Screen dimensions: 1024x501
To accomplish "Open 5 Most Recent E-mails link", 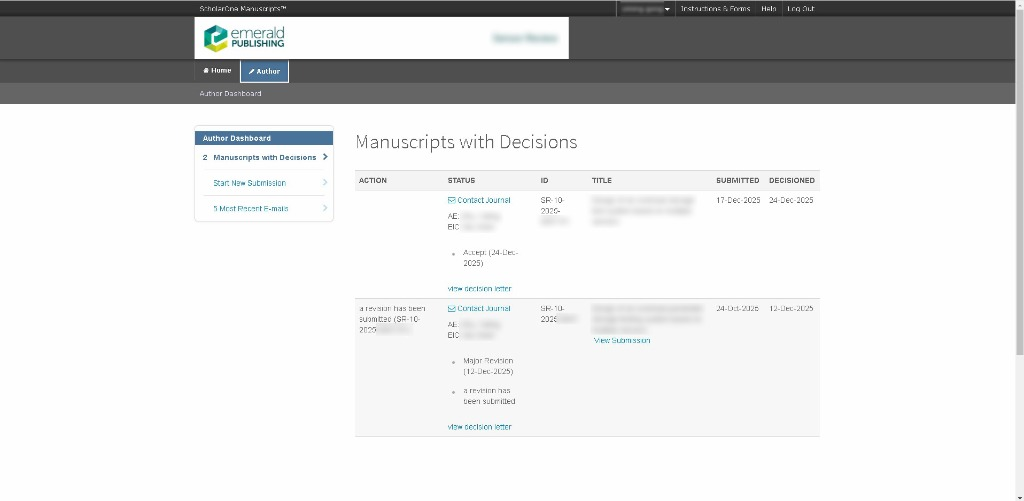I will pos(250,209).
